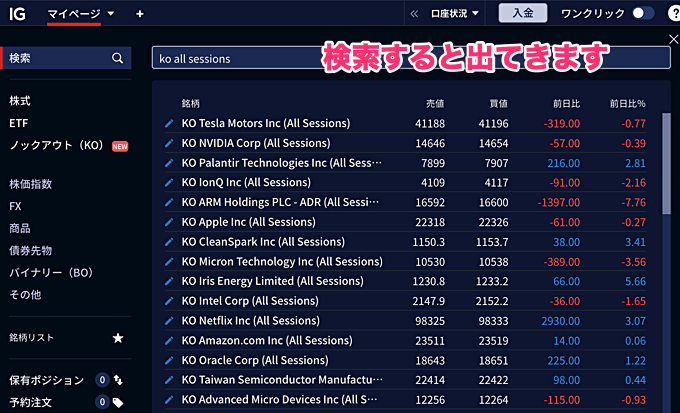The height and width of the screenshot is (413, 680).
Task: Click edit pencil for KO Oracle Corp
Action: pos(169,361)
